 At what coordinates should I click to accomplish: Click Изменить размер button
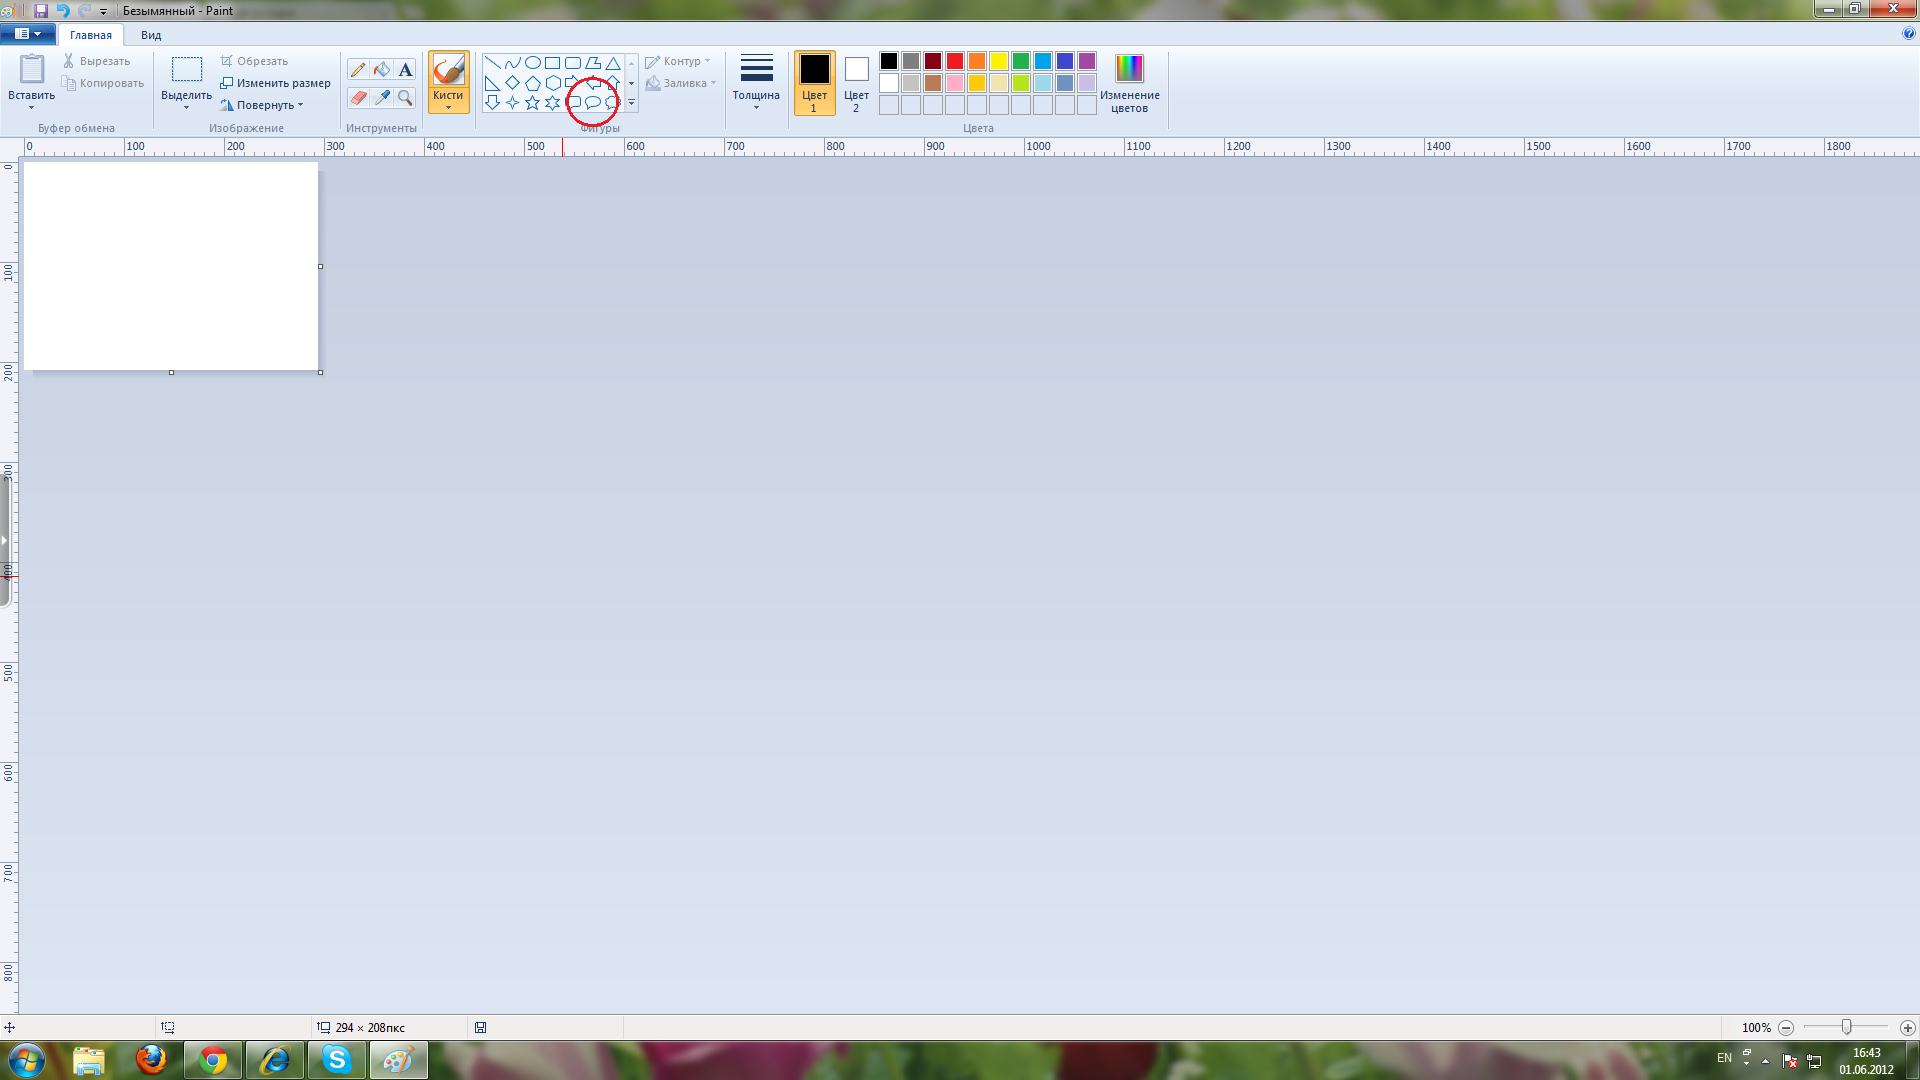click(x=276, y=83)
